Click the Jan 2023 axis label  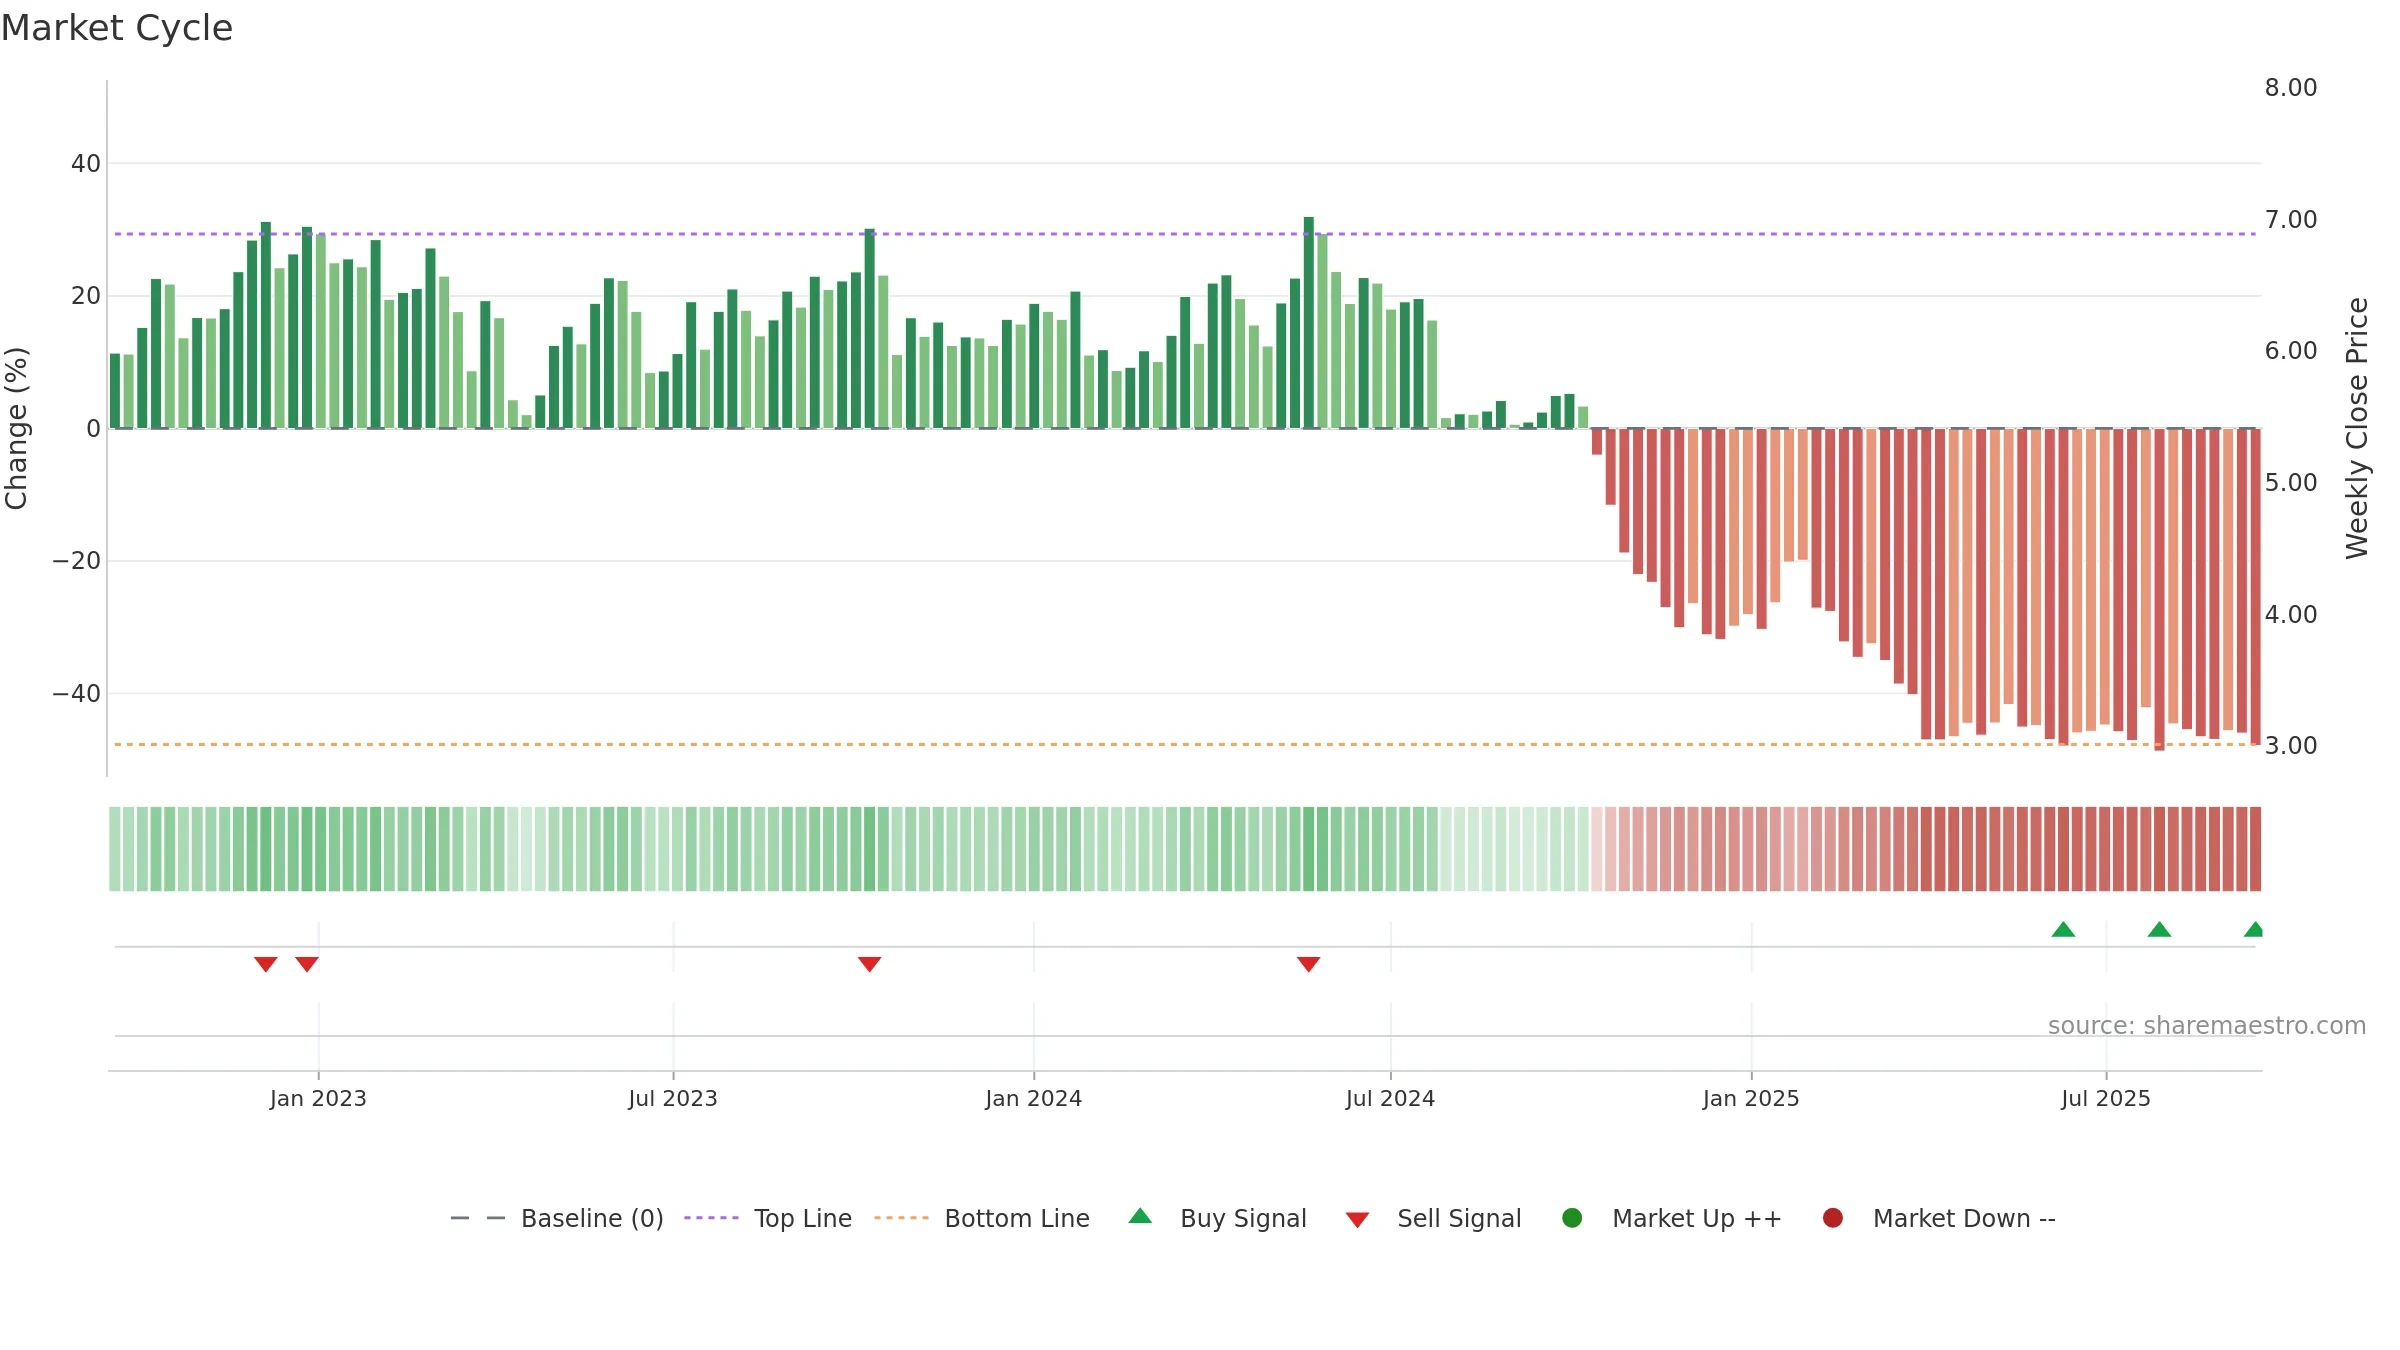pyautogui.click(x=318, y=1098)
